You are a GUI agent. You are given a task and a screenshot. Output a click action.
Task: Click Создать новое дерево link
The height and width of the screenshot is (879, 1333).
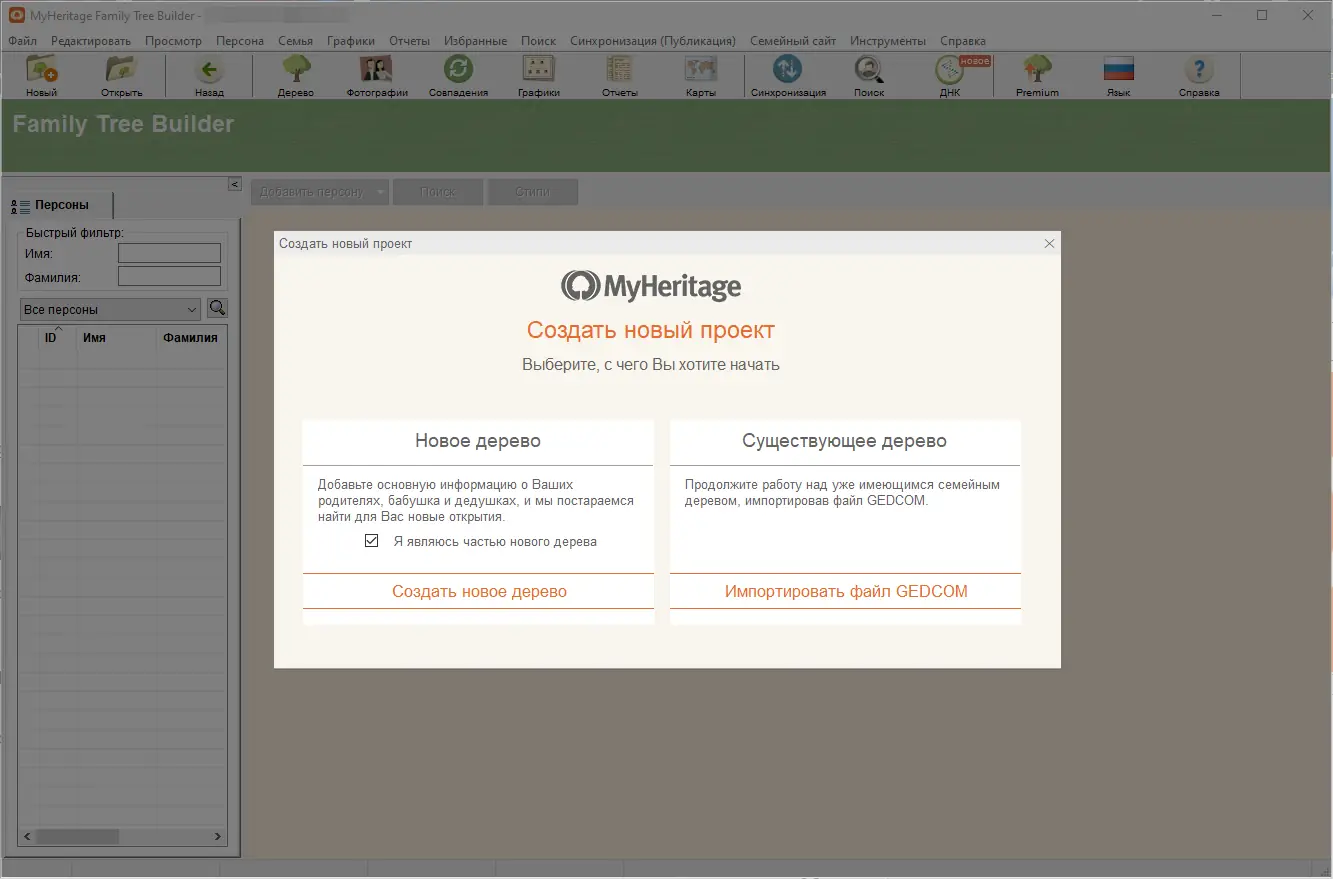[479, 591]
